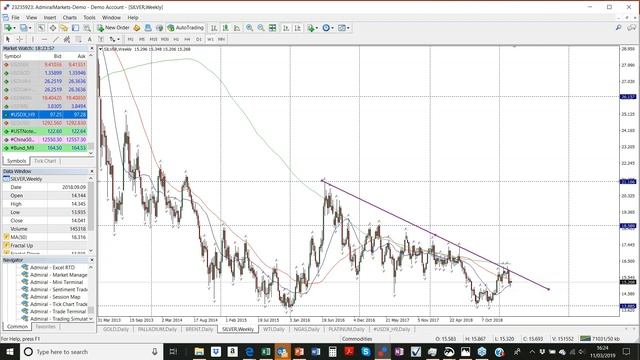Toggle the Terminal window toolbar icon
This screenshot has width=640, height=360.
(x=76, y=28)
